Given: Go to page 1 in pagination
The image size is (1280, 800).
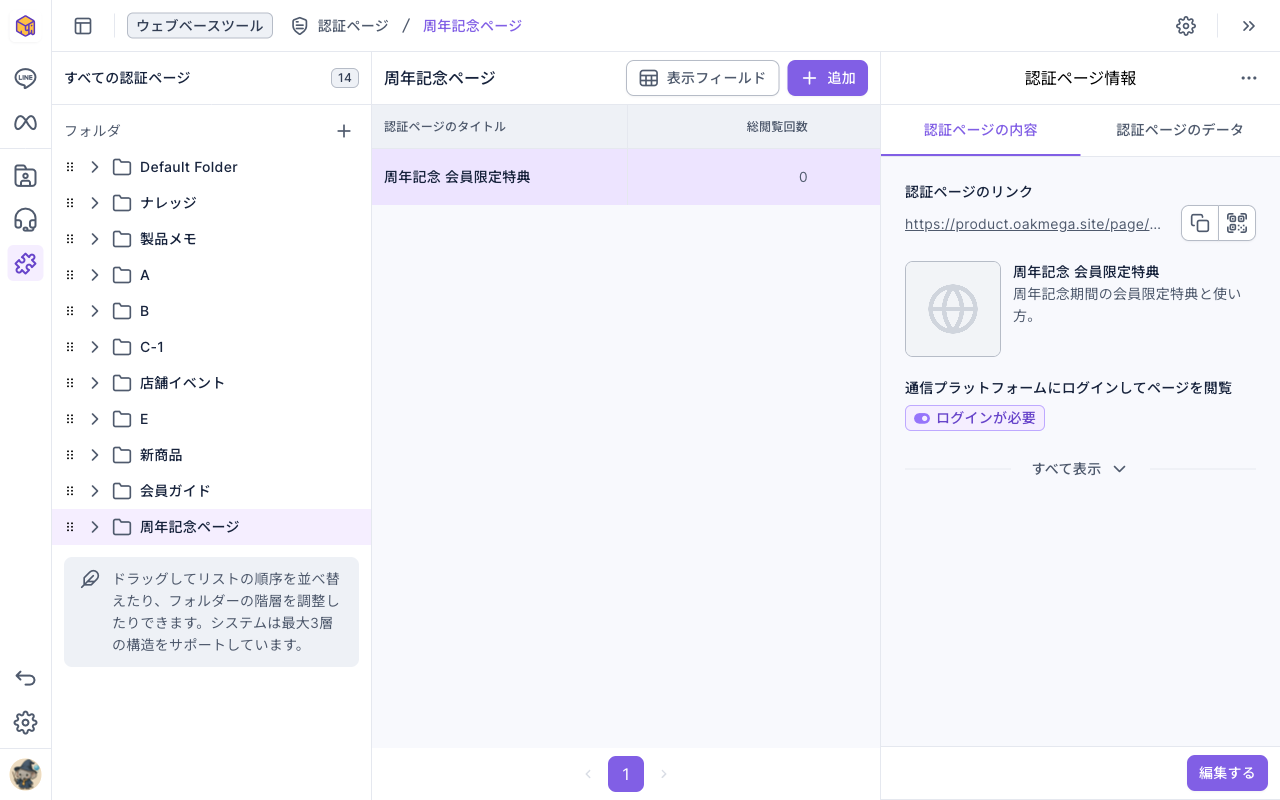Looking at the screenshot, I should point(626,774).
